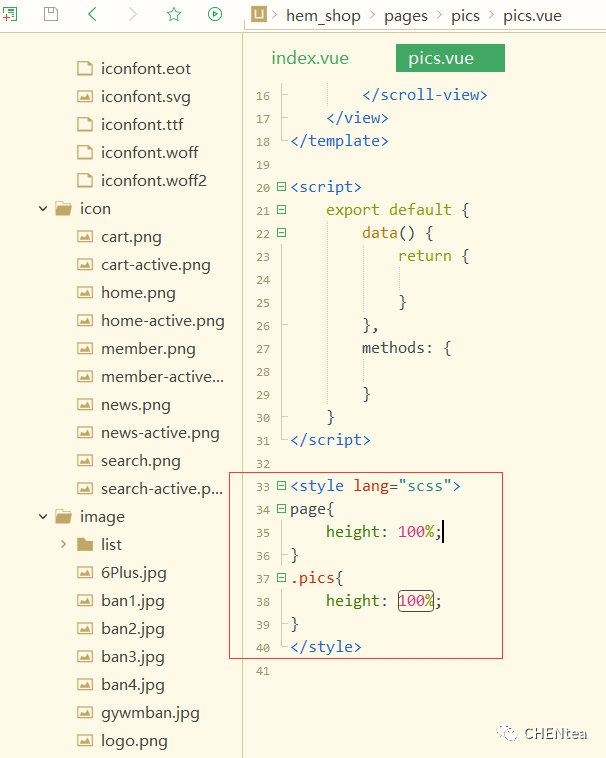Click the save file icon in toolbar
Screen dimensions: 606x758
point(50,14)
